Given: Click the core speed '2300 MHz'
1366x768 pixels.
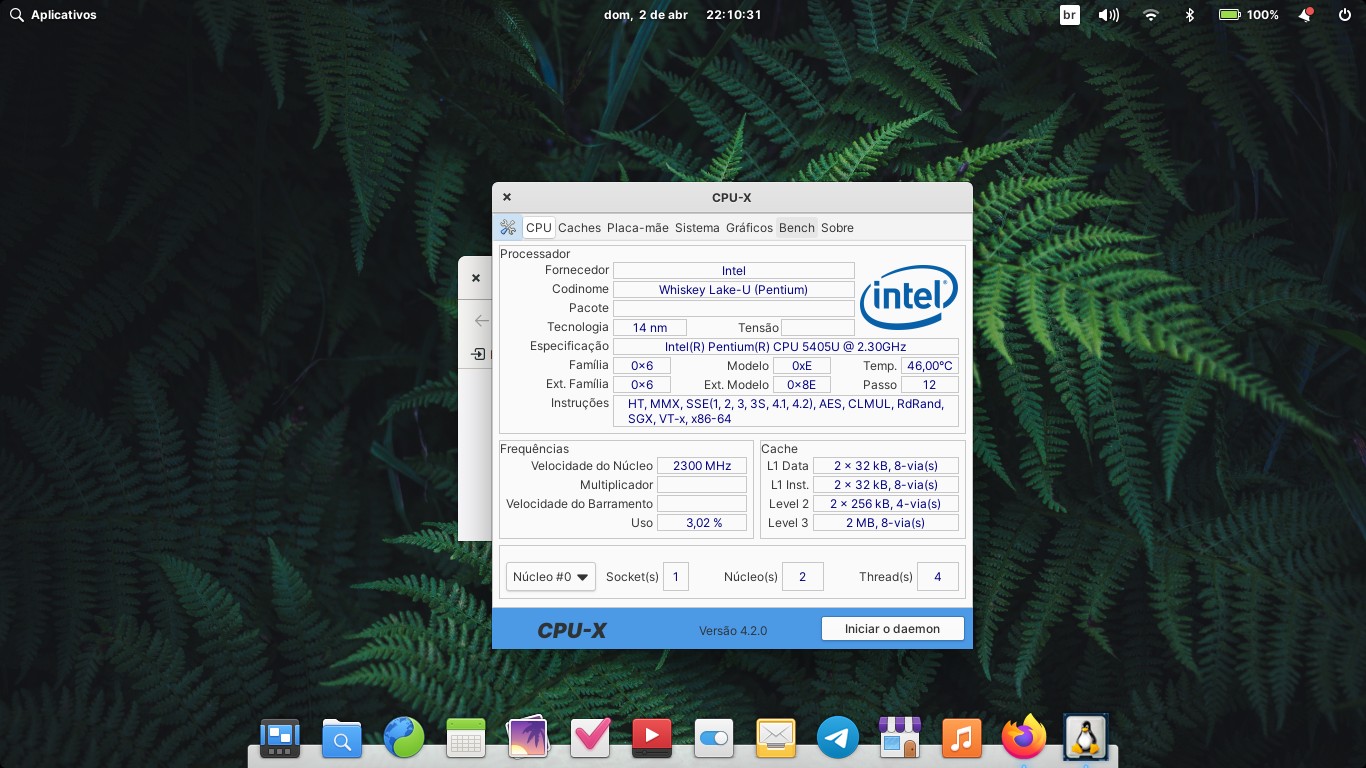Looking at the screenshot, I should 702,466.
